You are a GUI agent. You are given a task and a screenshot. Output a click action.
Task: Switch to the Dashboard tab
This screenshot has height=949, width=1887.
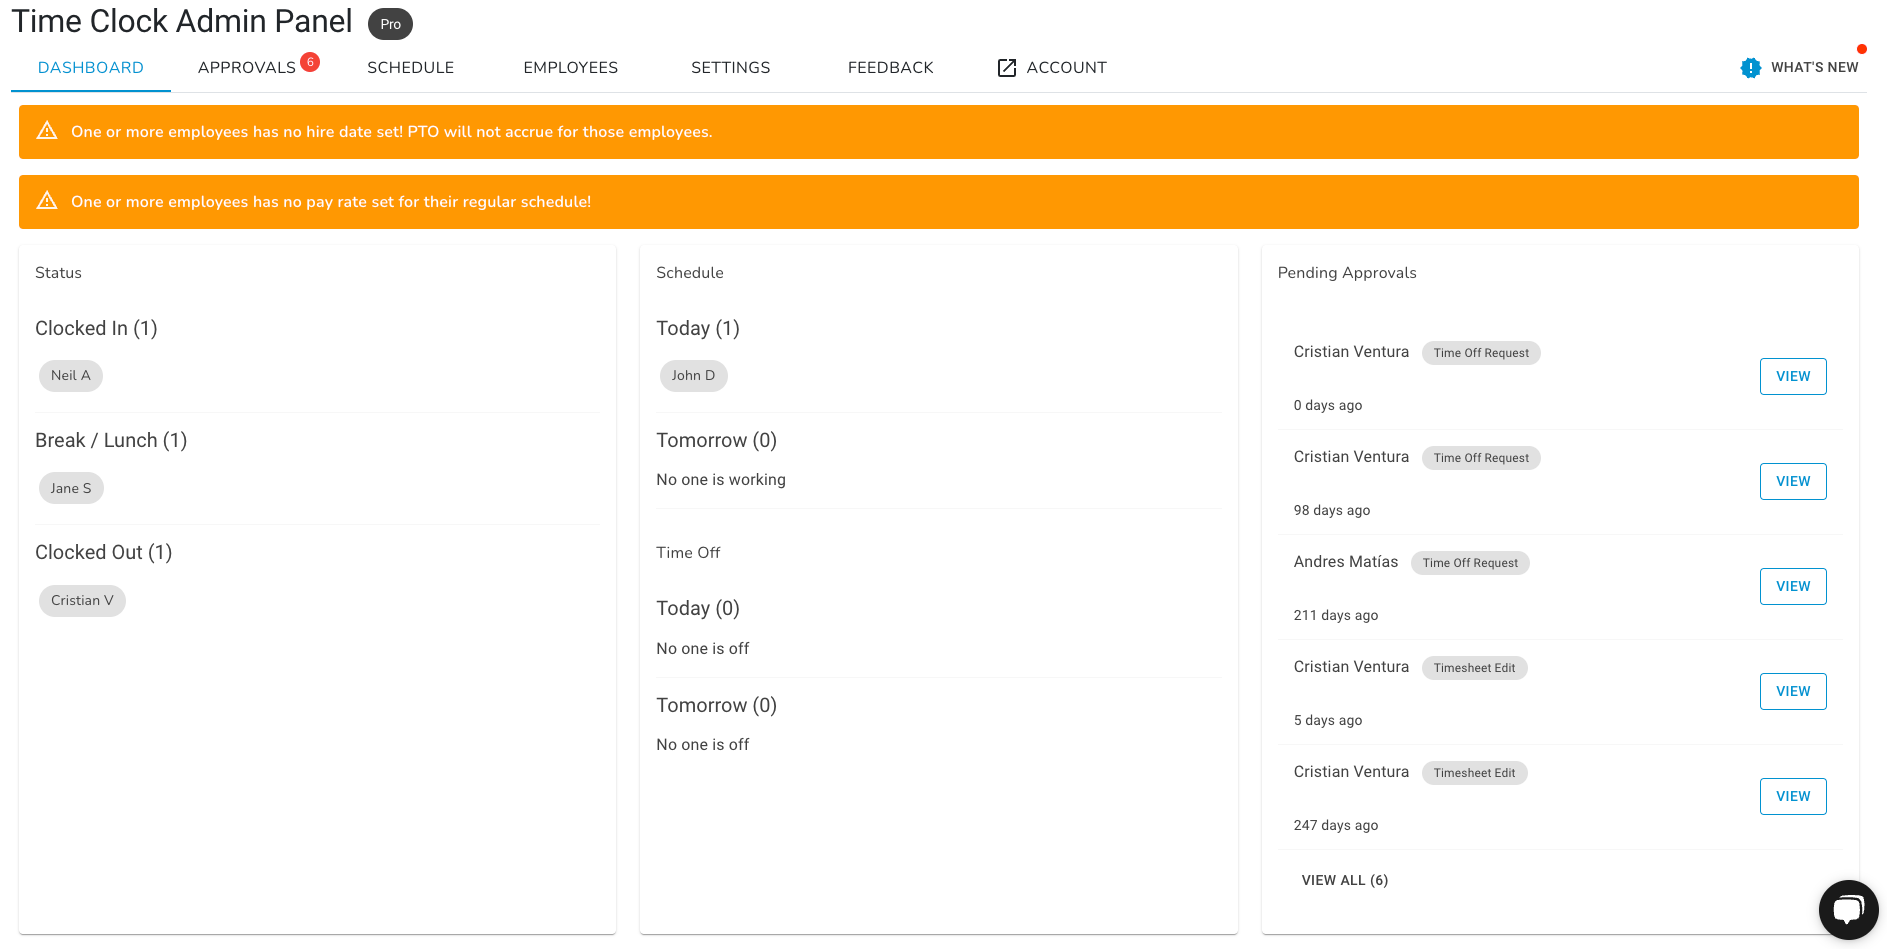point(91,68)
